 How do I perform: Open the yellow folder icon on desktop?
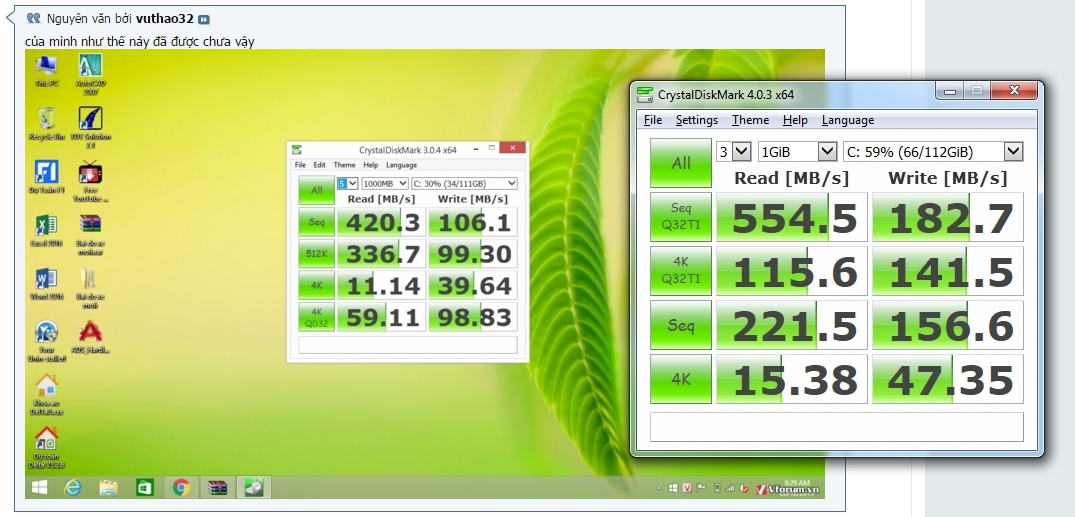[x=90, y=288]
